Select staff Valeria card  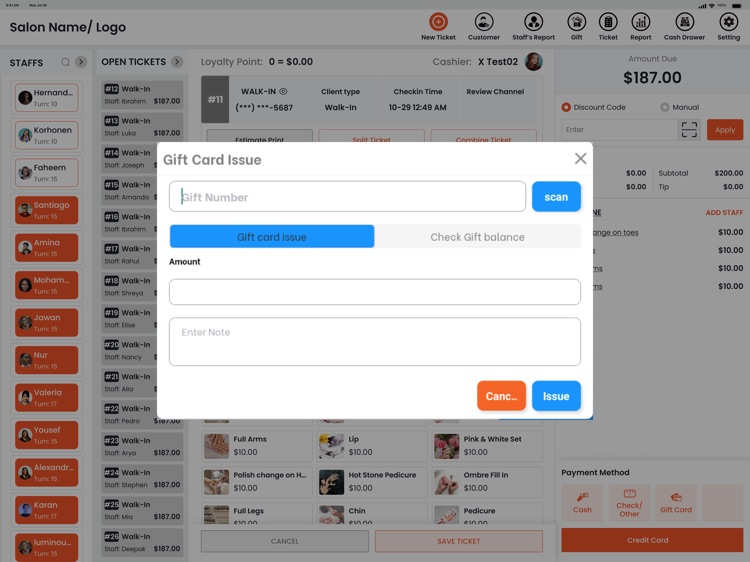[x=46, y=397]
